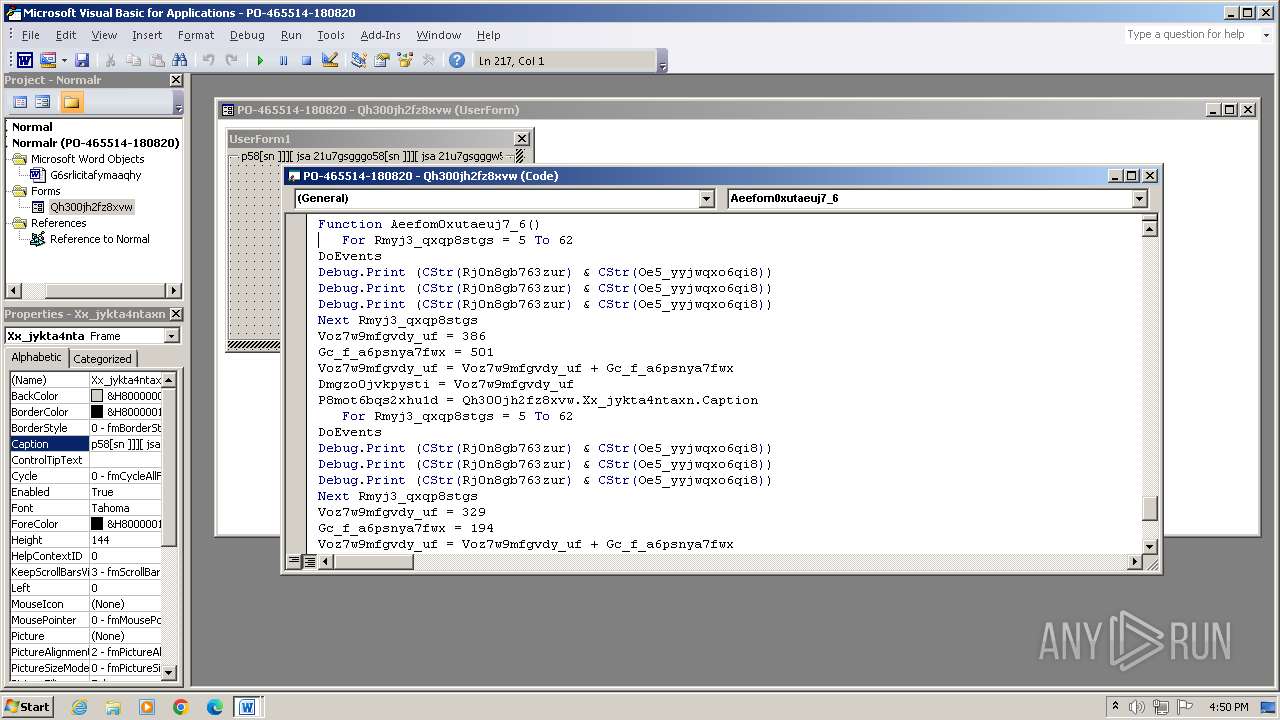
Task: Open the Properties Window toolbar icon
Action: (382, 61)
